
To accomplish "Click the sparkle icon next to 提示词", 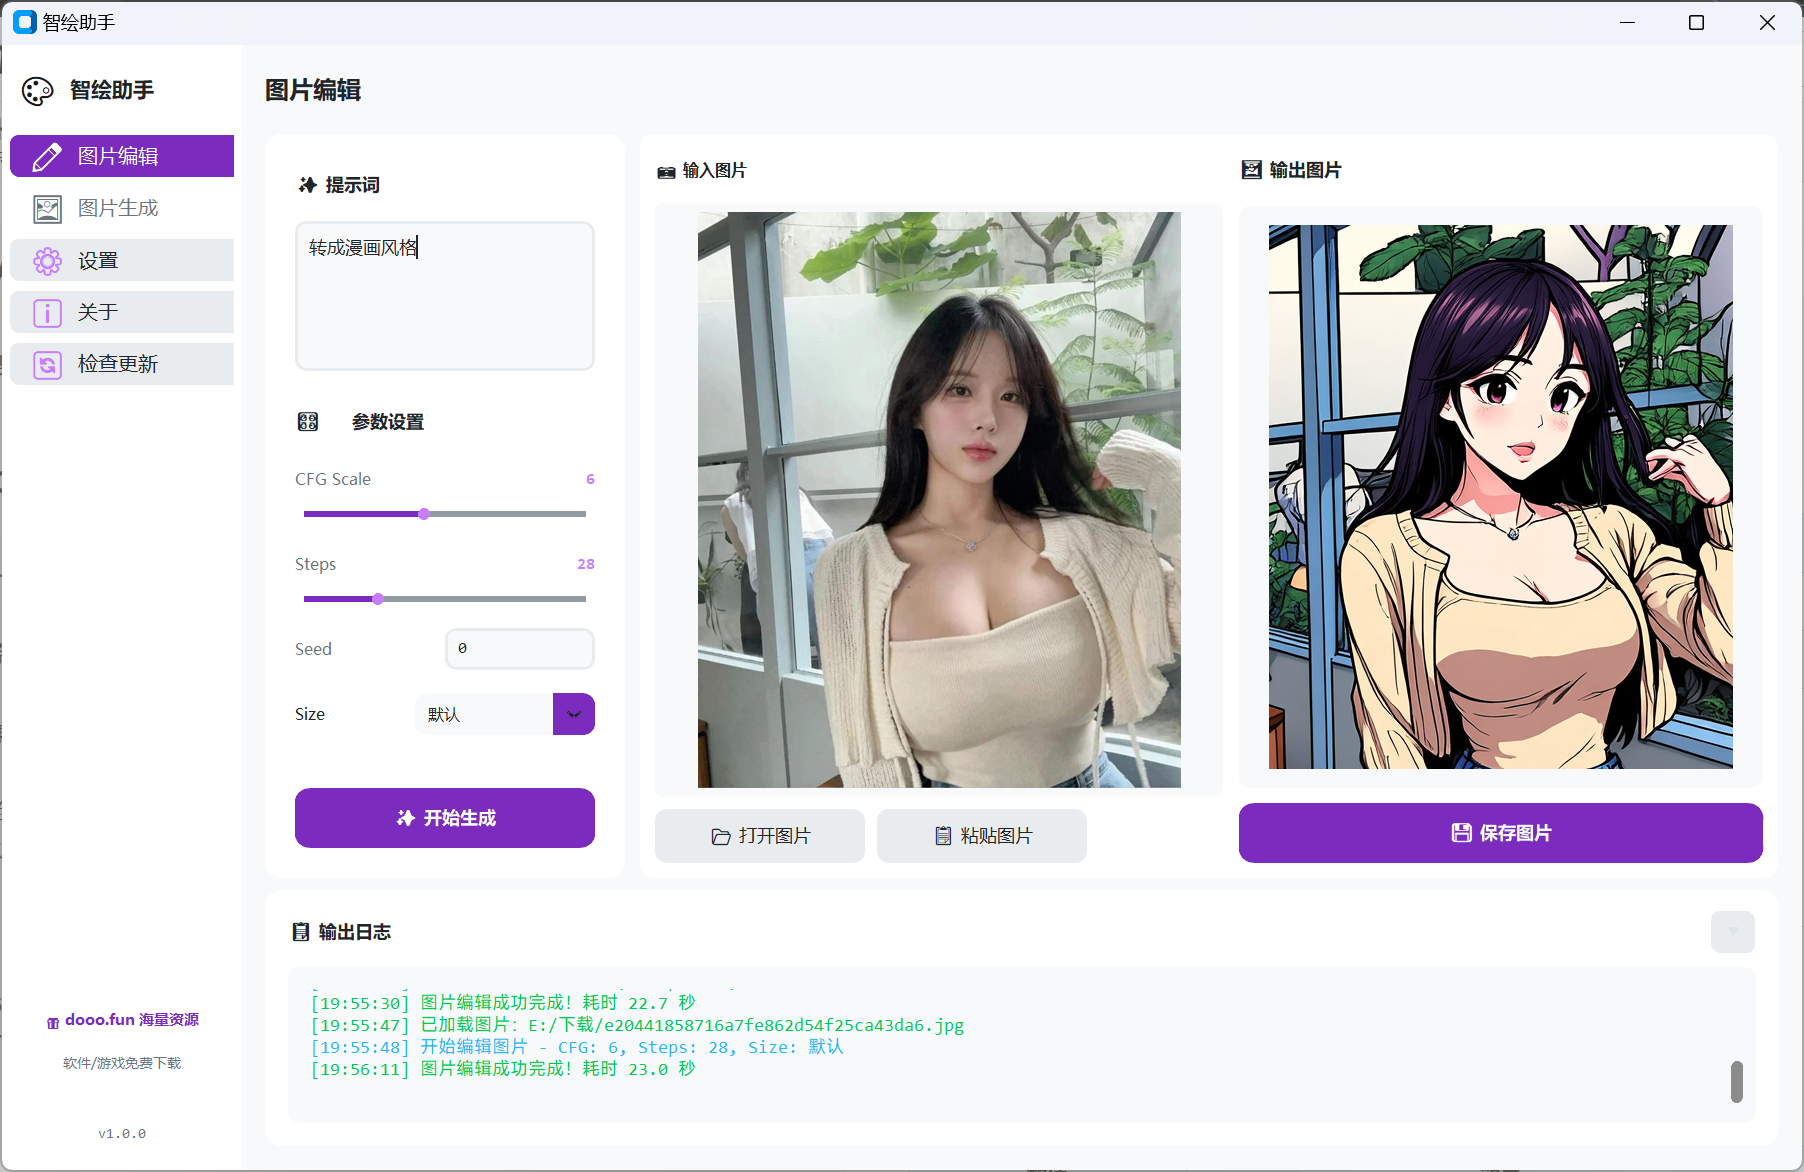I will [x=307, y=184].
